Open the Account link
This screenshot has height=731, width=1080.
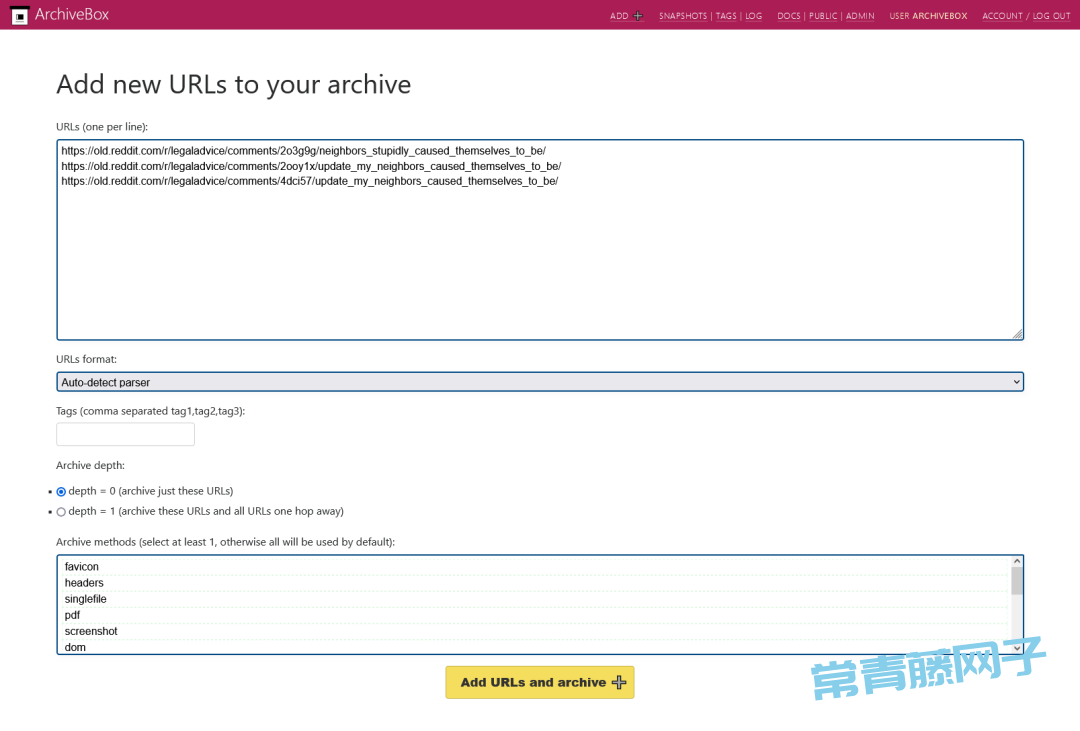1002,16
